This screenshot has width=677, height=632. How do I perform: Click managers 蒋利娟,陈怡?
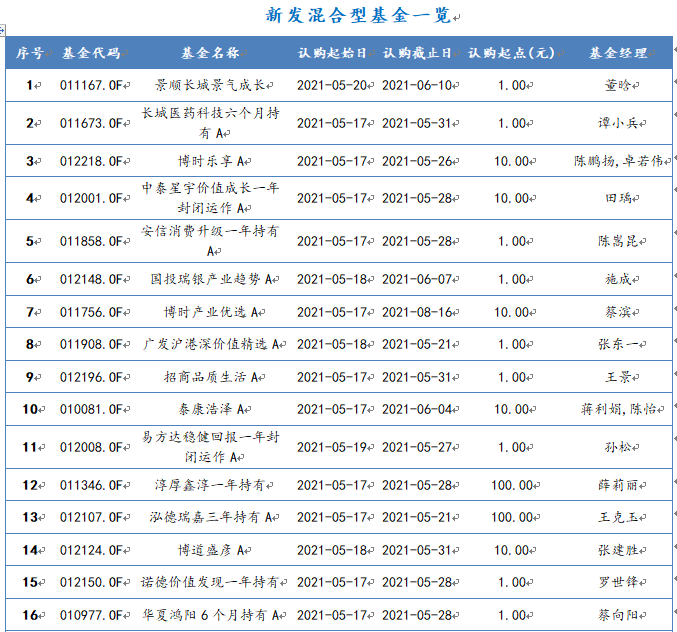click(618, 409)
